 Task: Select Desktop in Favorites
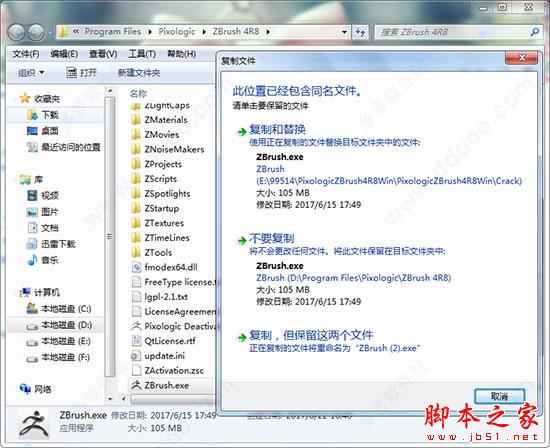click(x=50, y=131)
